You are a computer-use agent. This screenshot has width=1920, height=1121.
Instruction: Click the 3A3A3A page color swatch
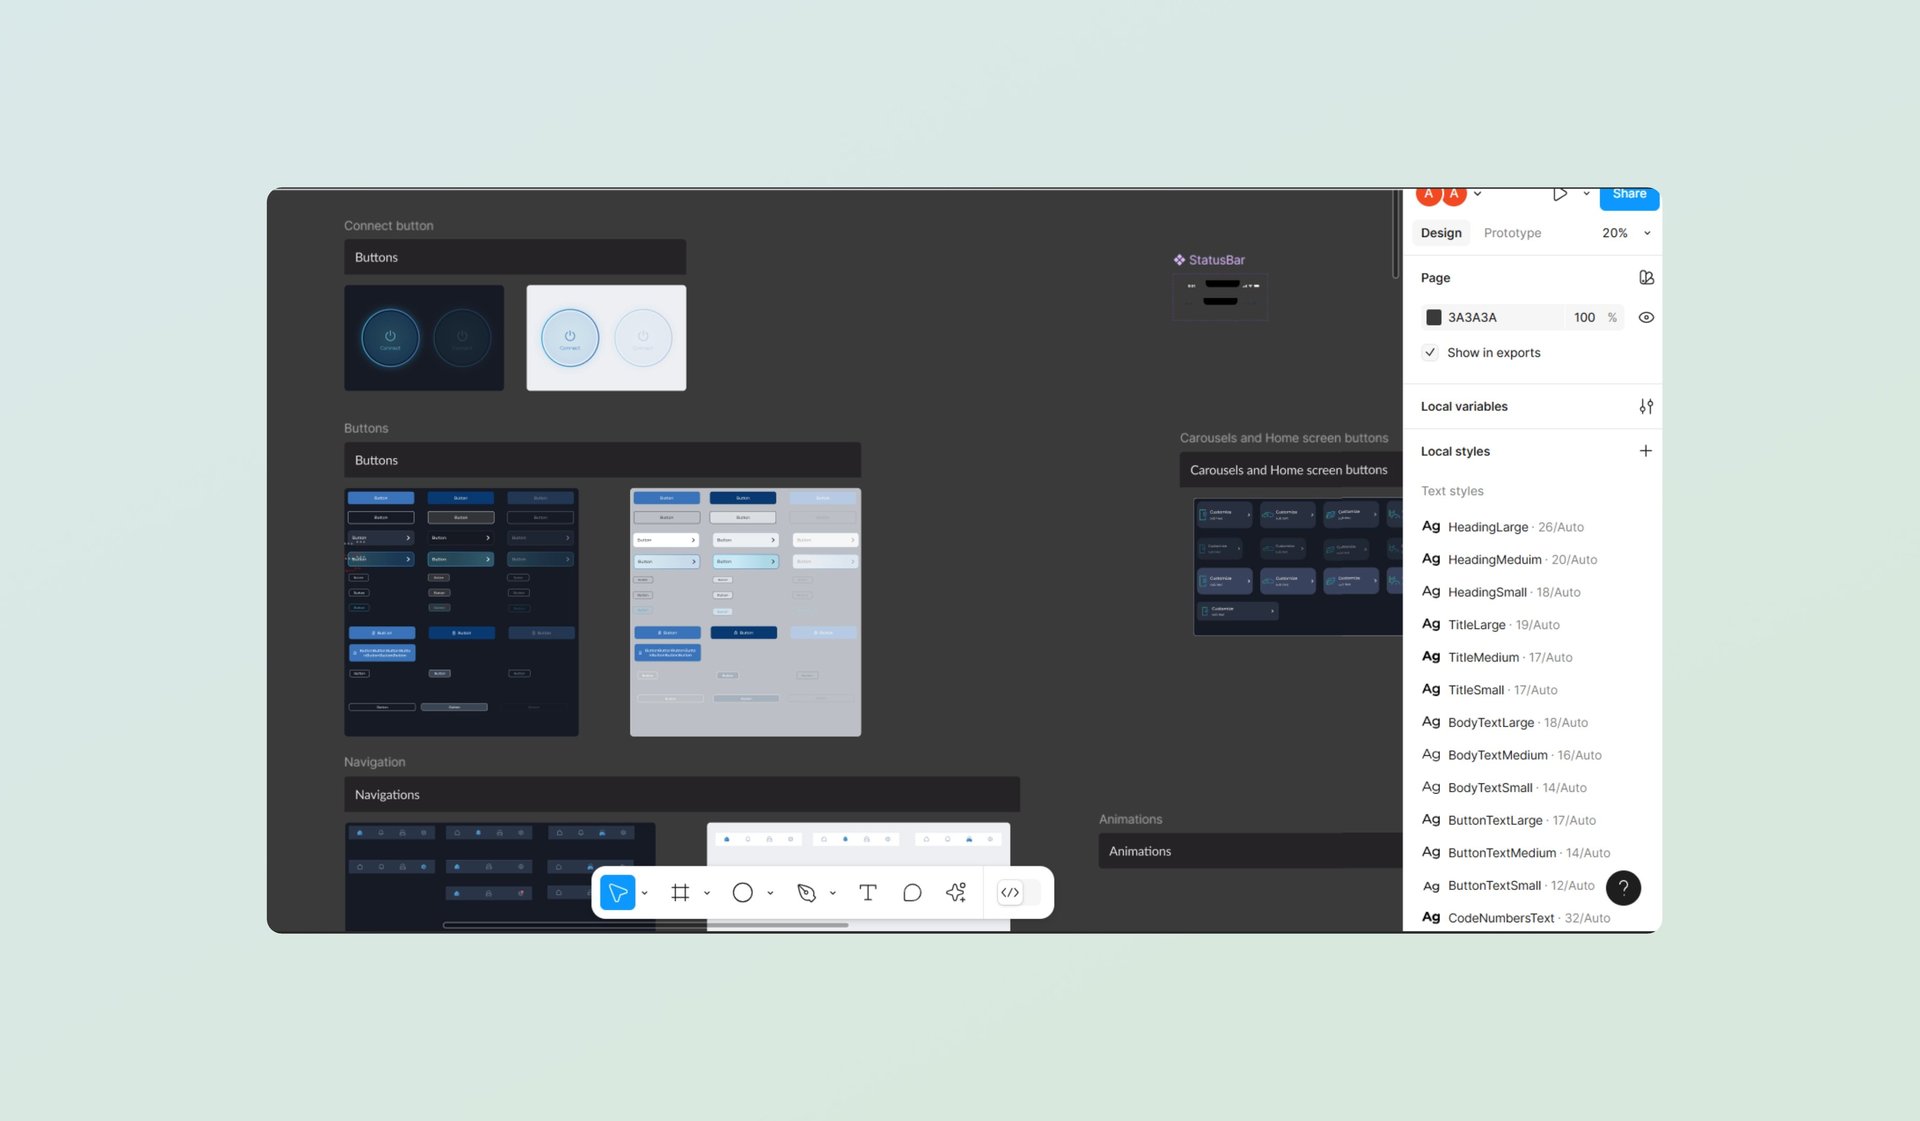tap(1434, 318)
